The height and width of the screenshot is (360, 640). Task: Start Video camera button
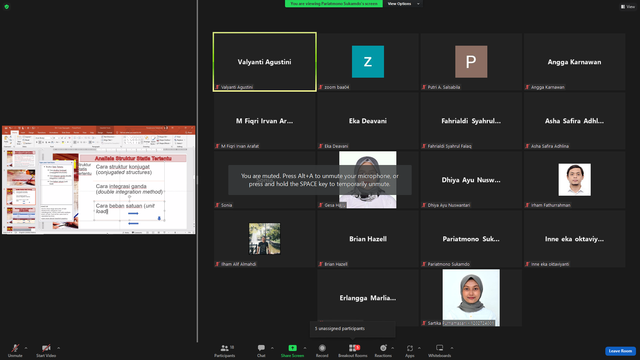pos(46,350)
